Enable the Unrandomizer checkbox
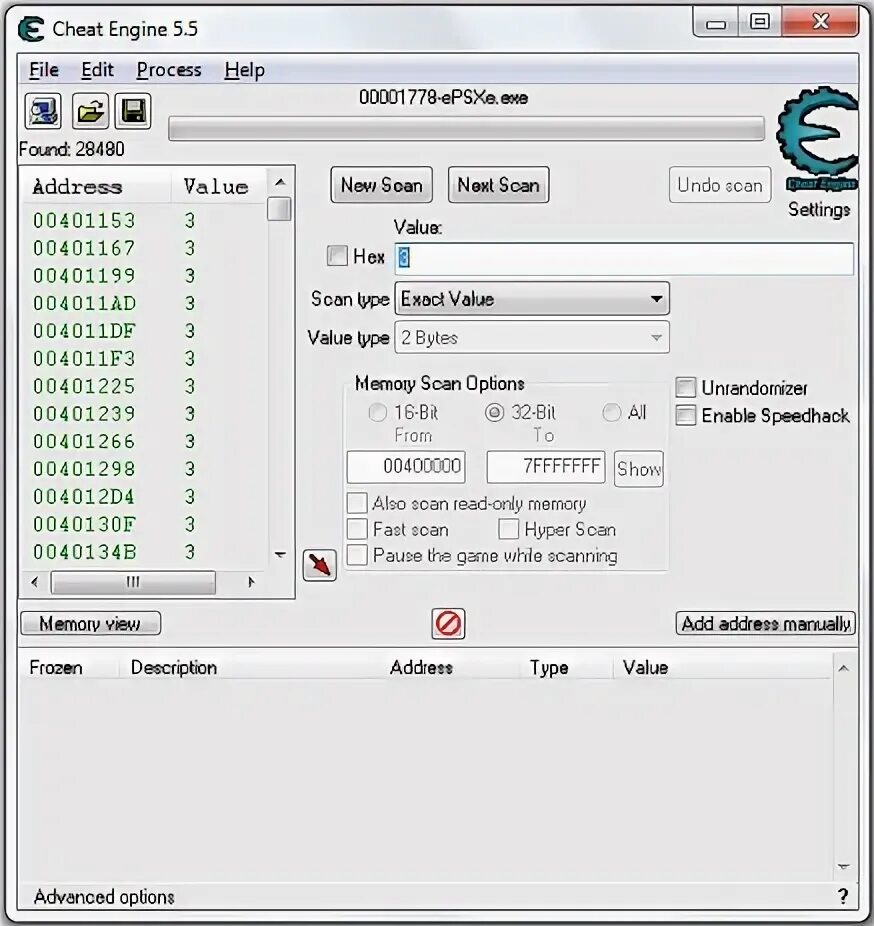 click(686, 388)
